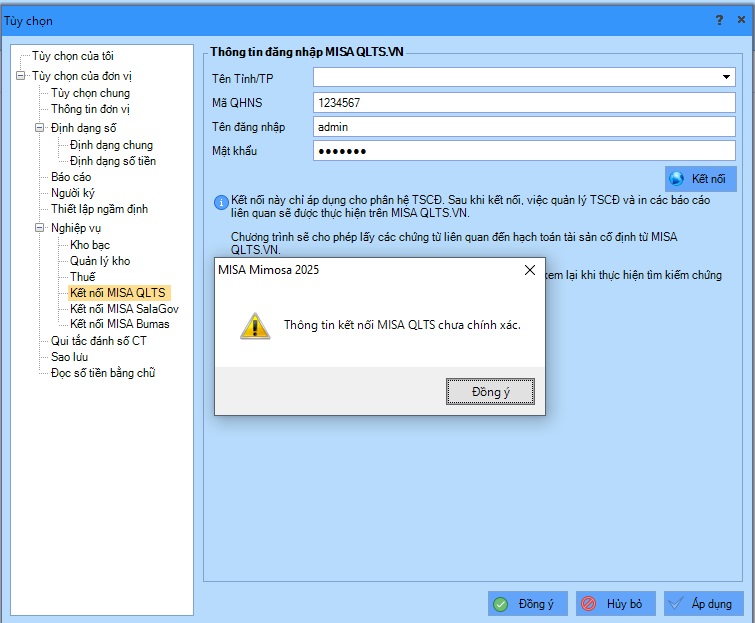Select Quản lý kho tree item
This screenshot has width=755, height=623.
coord(100,261)
